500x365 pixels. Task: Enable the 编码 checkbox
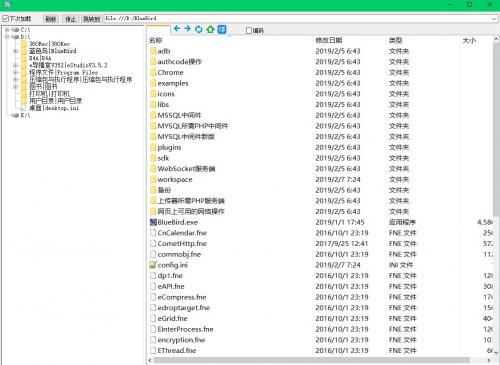pyautogui.click(x=249, y=31)
